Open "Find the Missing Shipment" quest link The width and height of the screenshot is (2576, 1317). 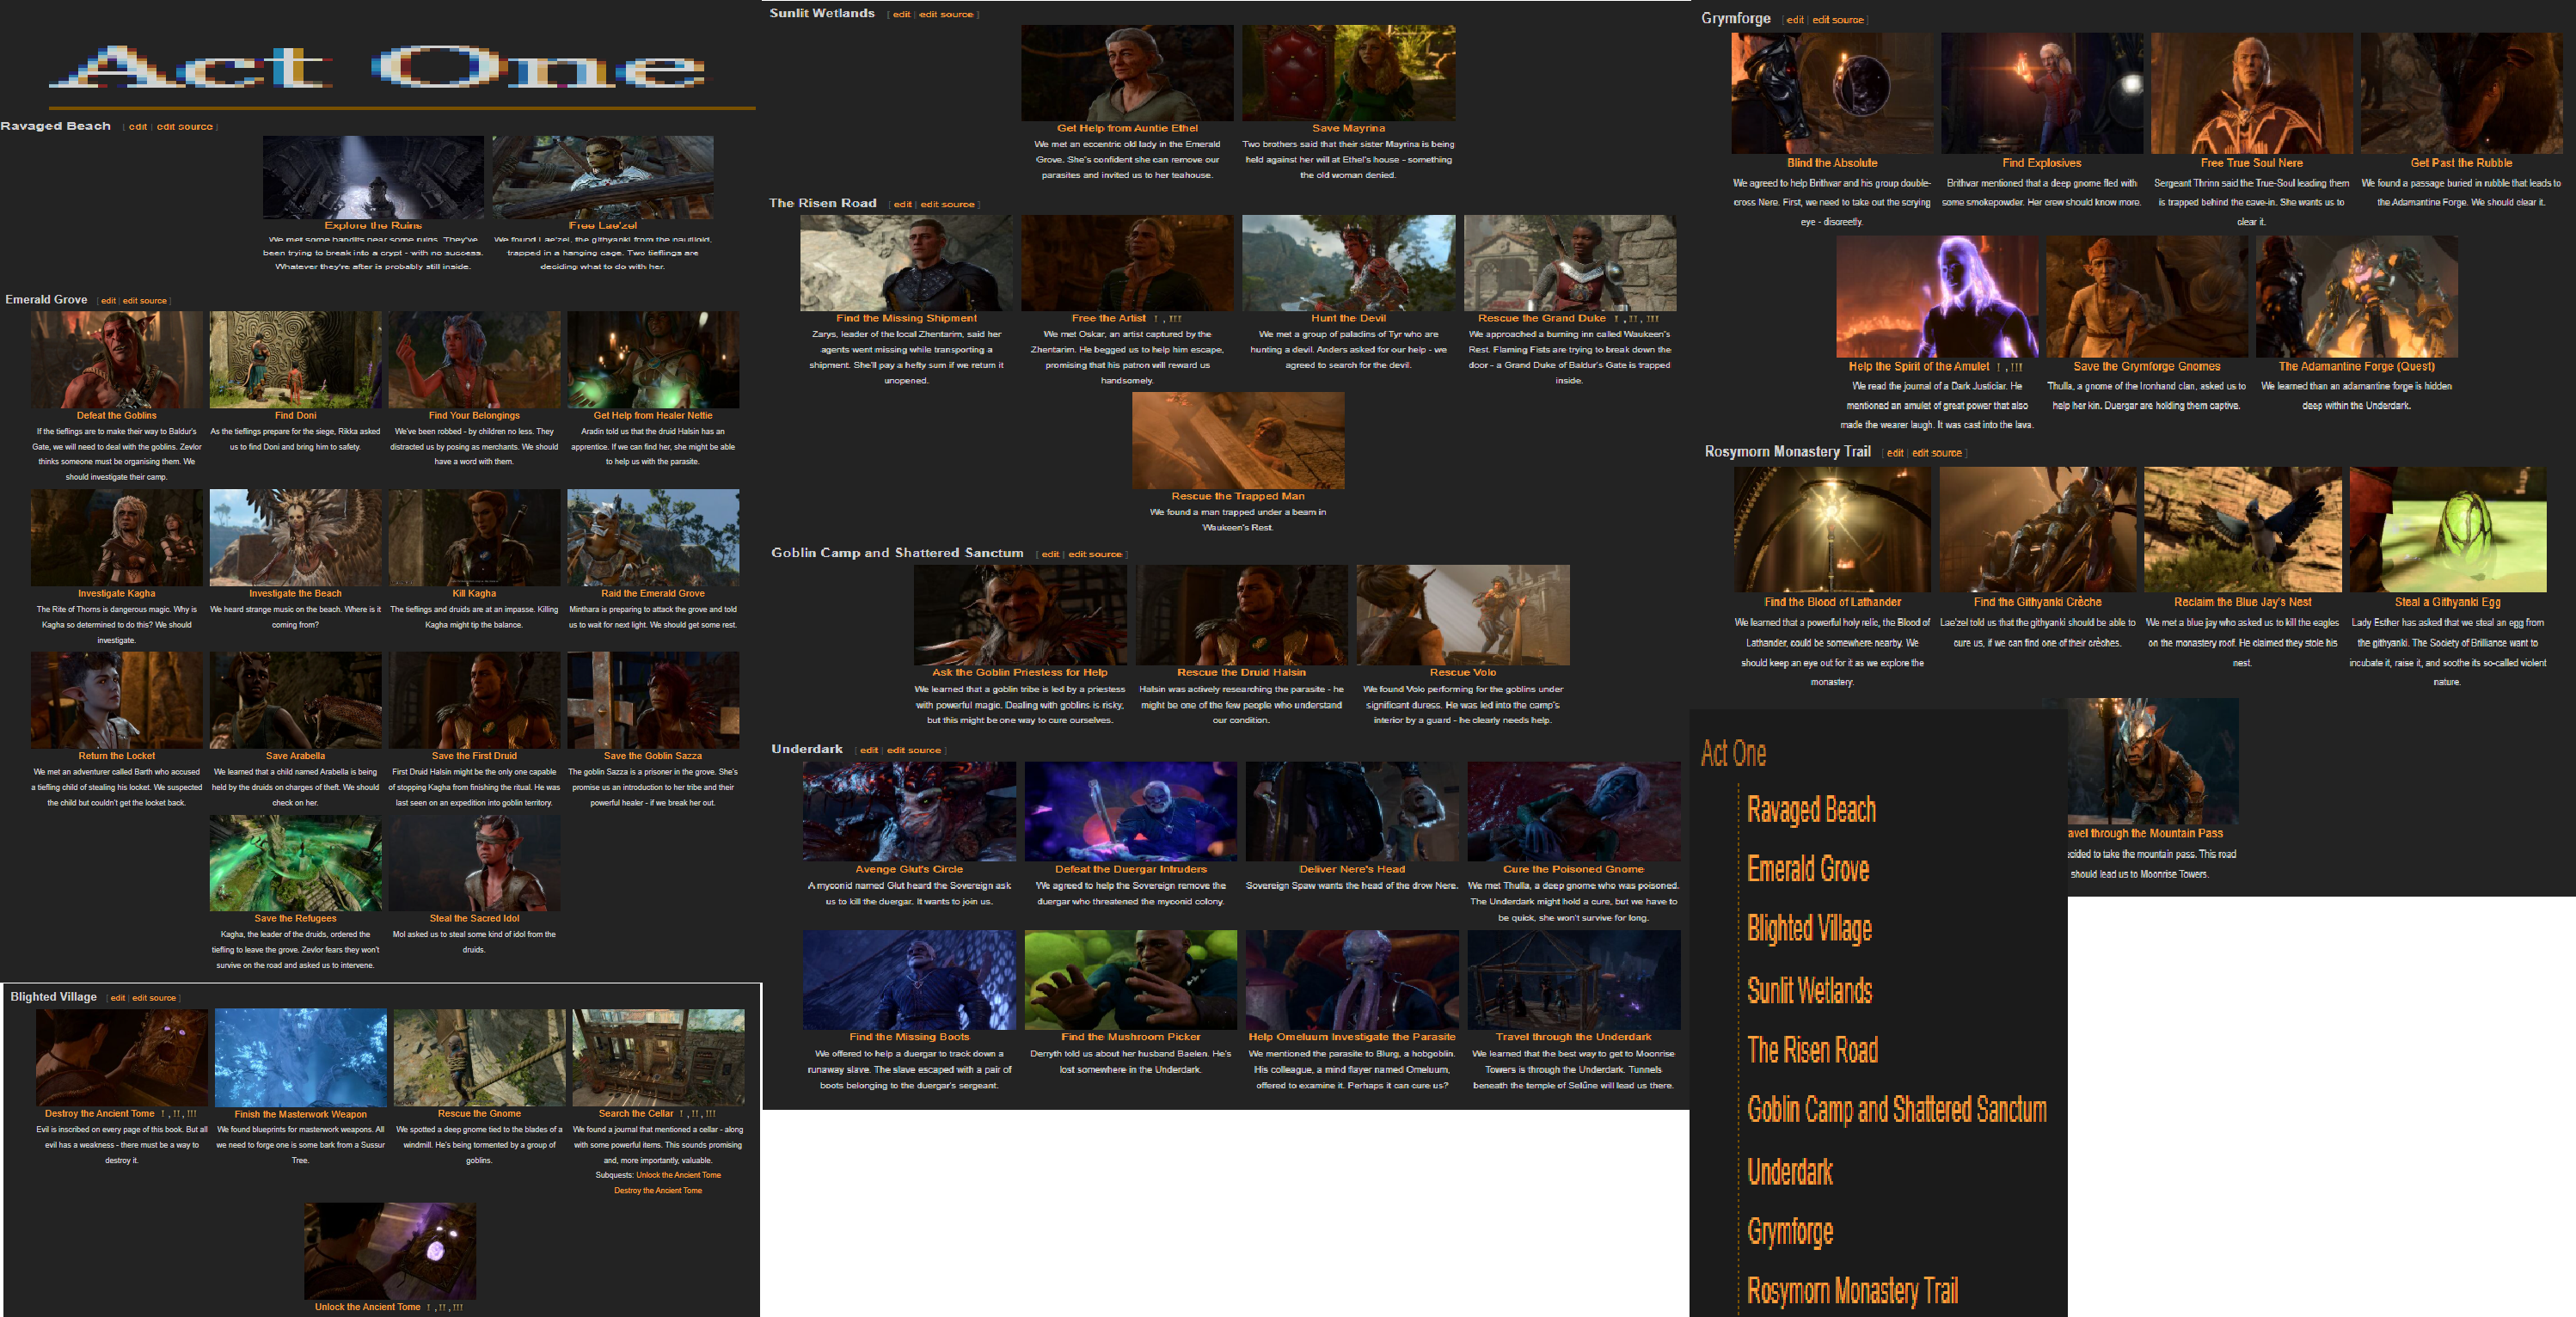pyautogui.click(x=906, y=318)
